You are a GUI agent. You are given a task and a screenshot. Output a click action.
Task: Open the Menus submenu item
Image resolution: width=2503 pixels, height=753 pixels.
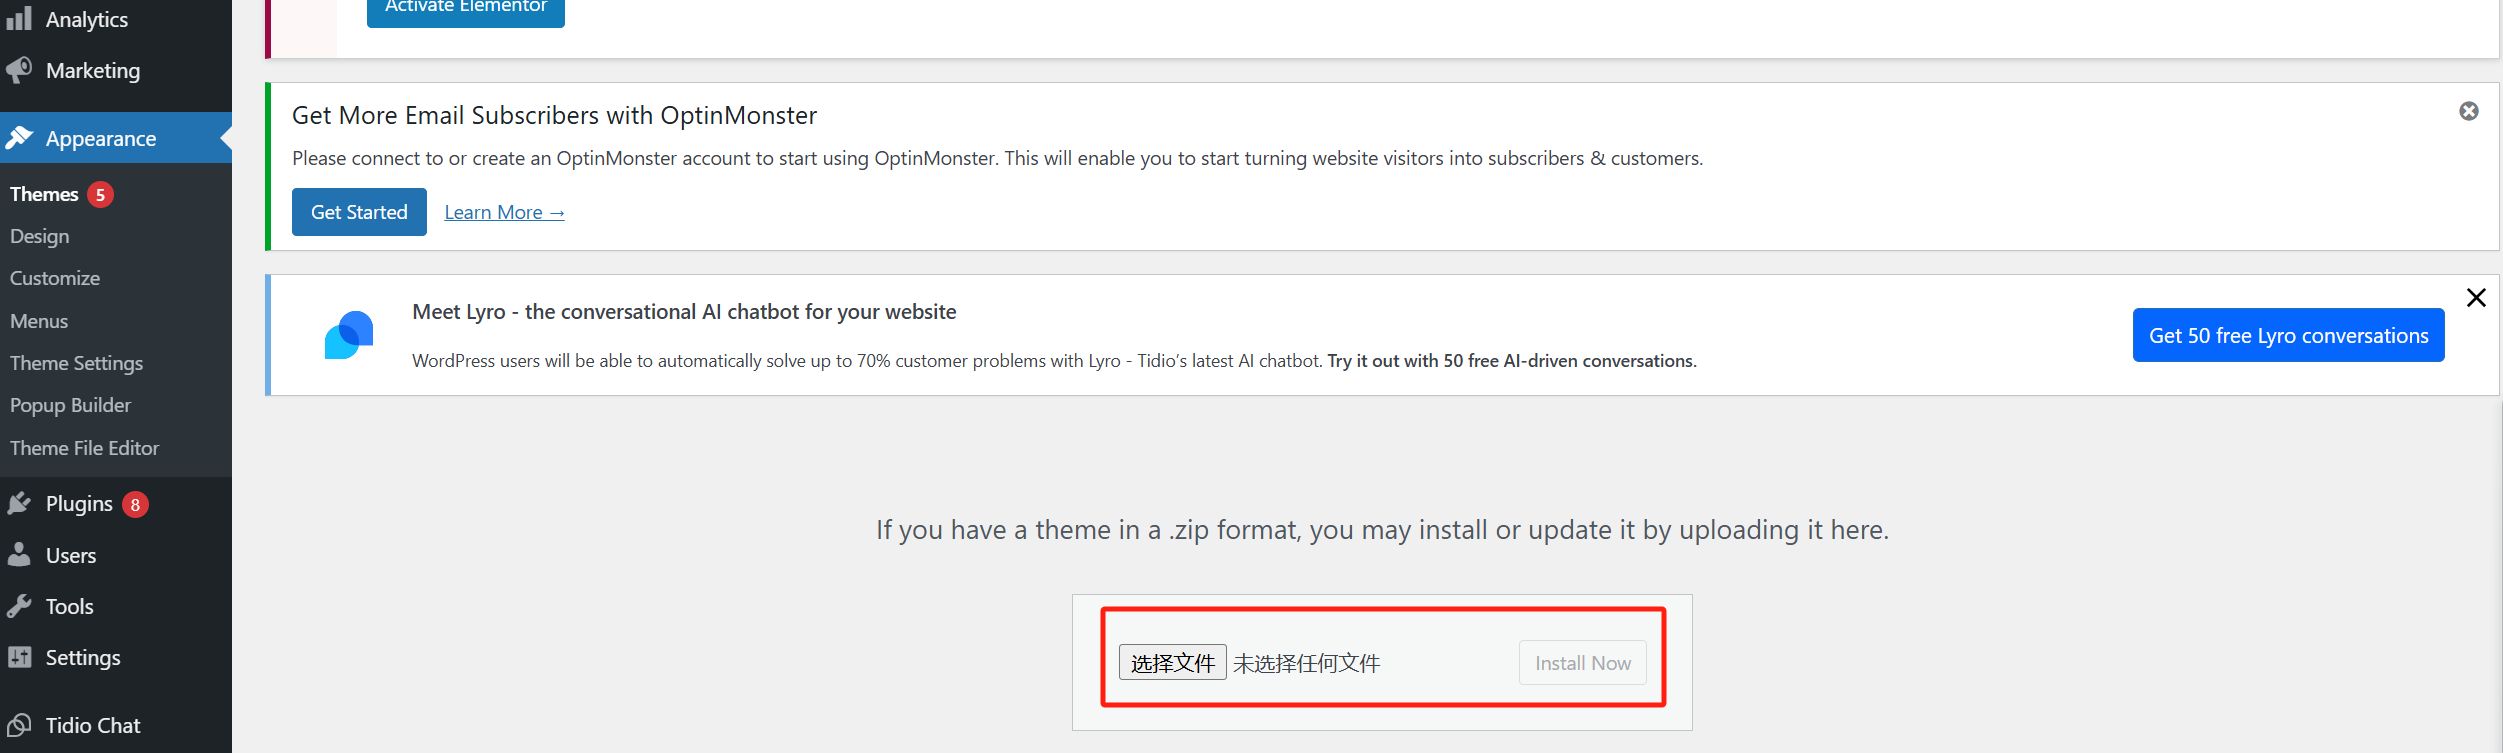[x=39, y=321]
